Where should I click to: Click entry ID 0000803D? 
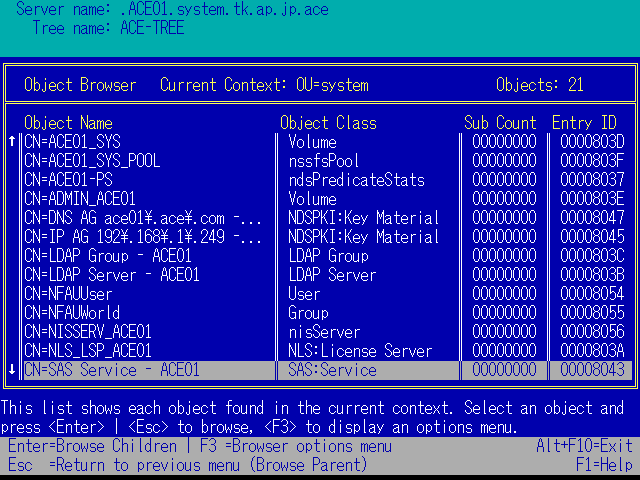click(592, 142)
